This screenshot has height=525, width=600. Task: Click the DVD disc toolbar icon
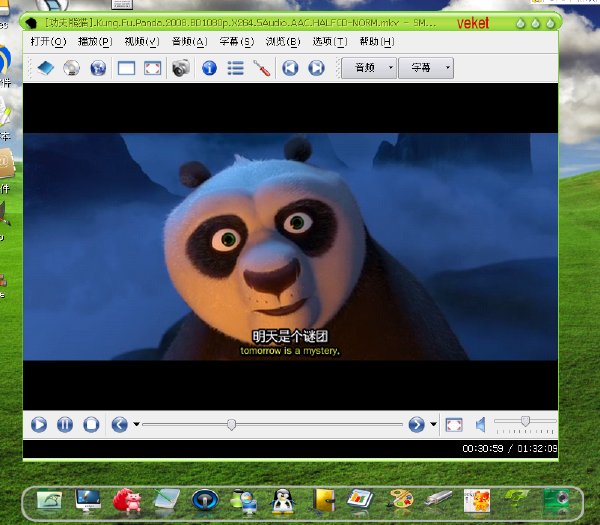pyautogui.click(x=72, y=68)
